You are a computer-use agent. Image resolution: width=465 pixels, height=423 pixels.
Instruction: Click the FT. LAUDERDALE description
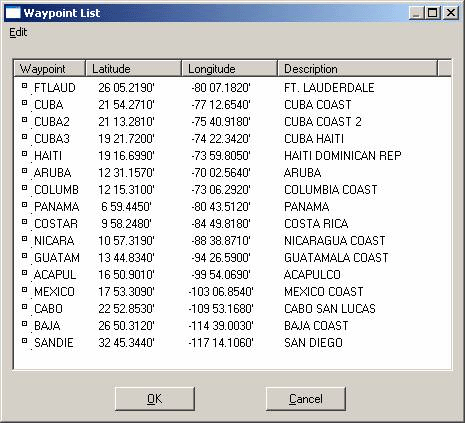[x=329, y=88]
